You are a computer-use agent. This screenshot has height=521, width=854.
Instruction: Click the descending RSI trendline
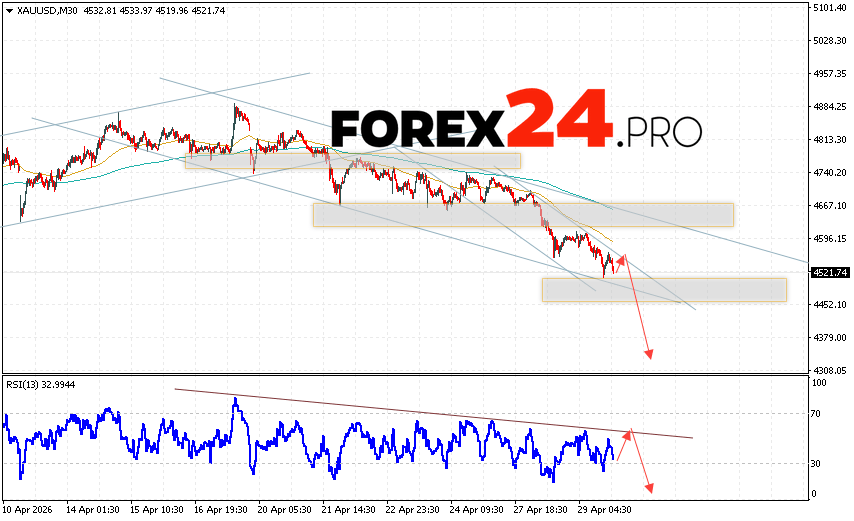pos(430,413)
